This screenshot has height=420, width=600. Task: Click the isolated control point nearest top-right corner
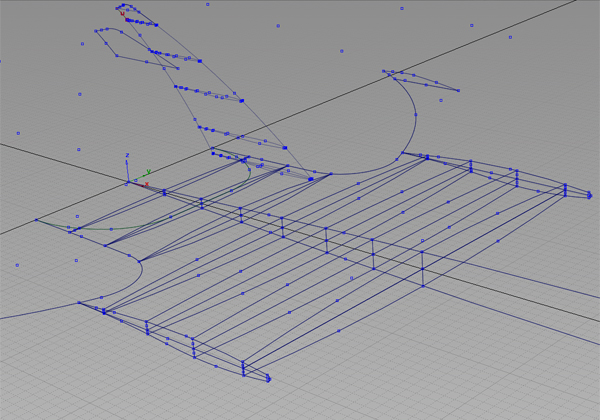[x=510, y=38]
